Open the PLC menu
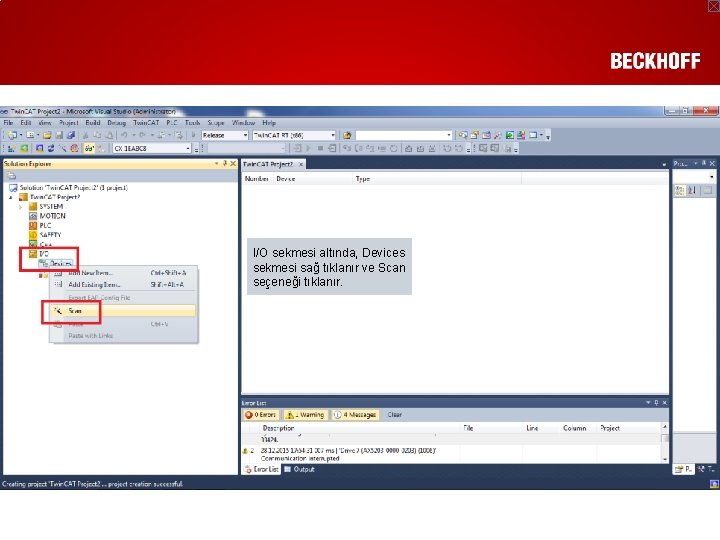Viewport: 720px width, 540px height. click(172, 123)
